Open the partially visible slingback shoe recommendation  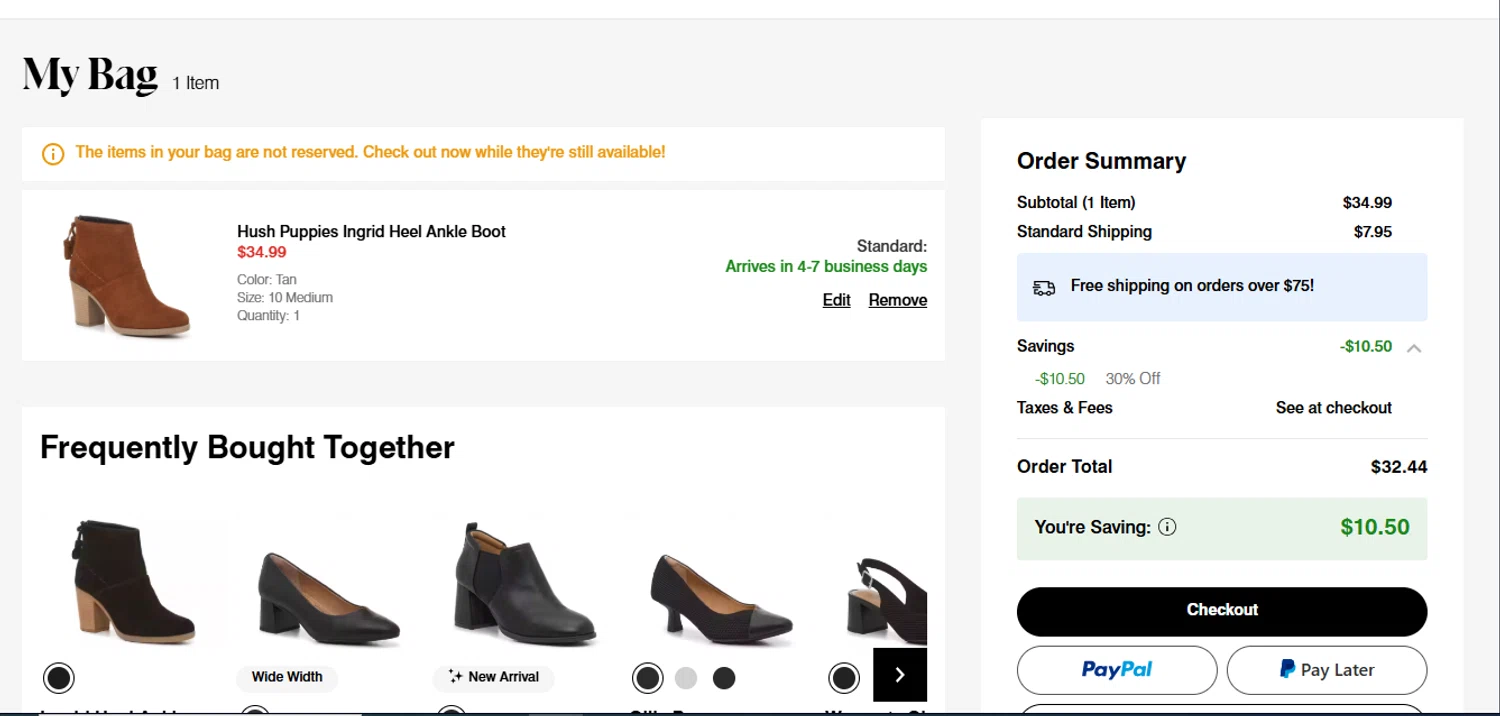click(x=887, y=600)
